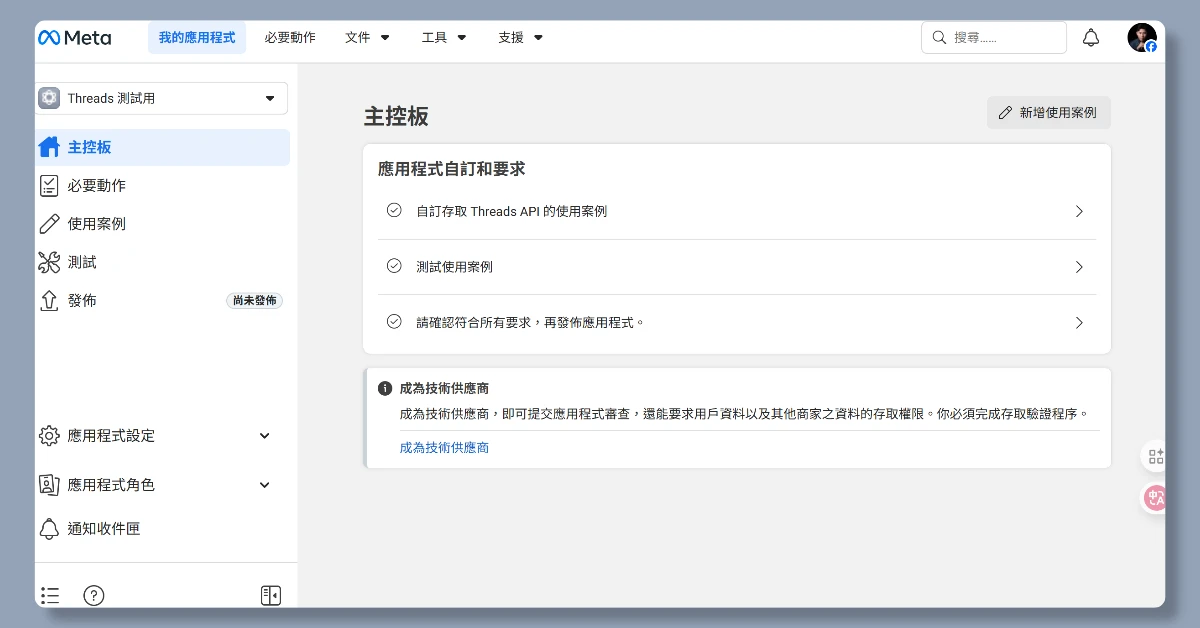Image resolution: width=1200 pixels, height=628 pixels.
Task: Open 必要動作 in top navigation
Action: 290,38
